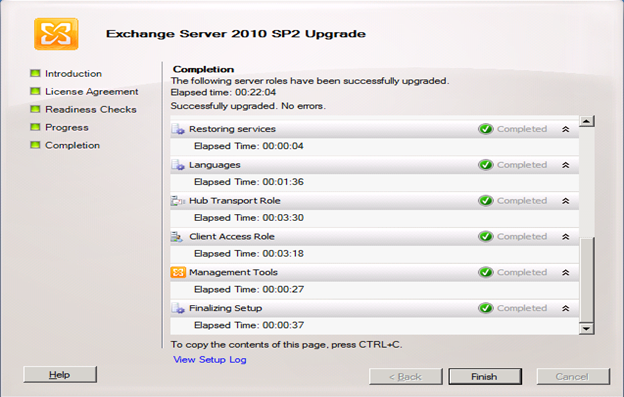Click Completed status for Finalizing Setup

(x=522, y=308)
